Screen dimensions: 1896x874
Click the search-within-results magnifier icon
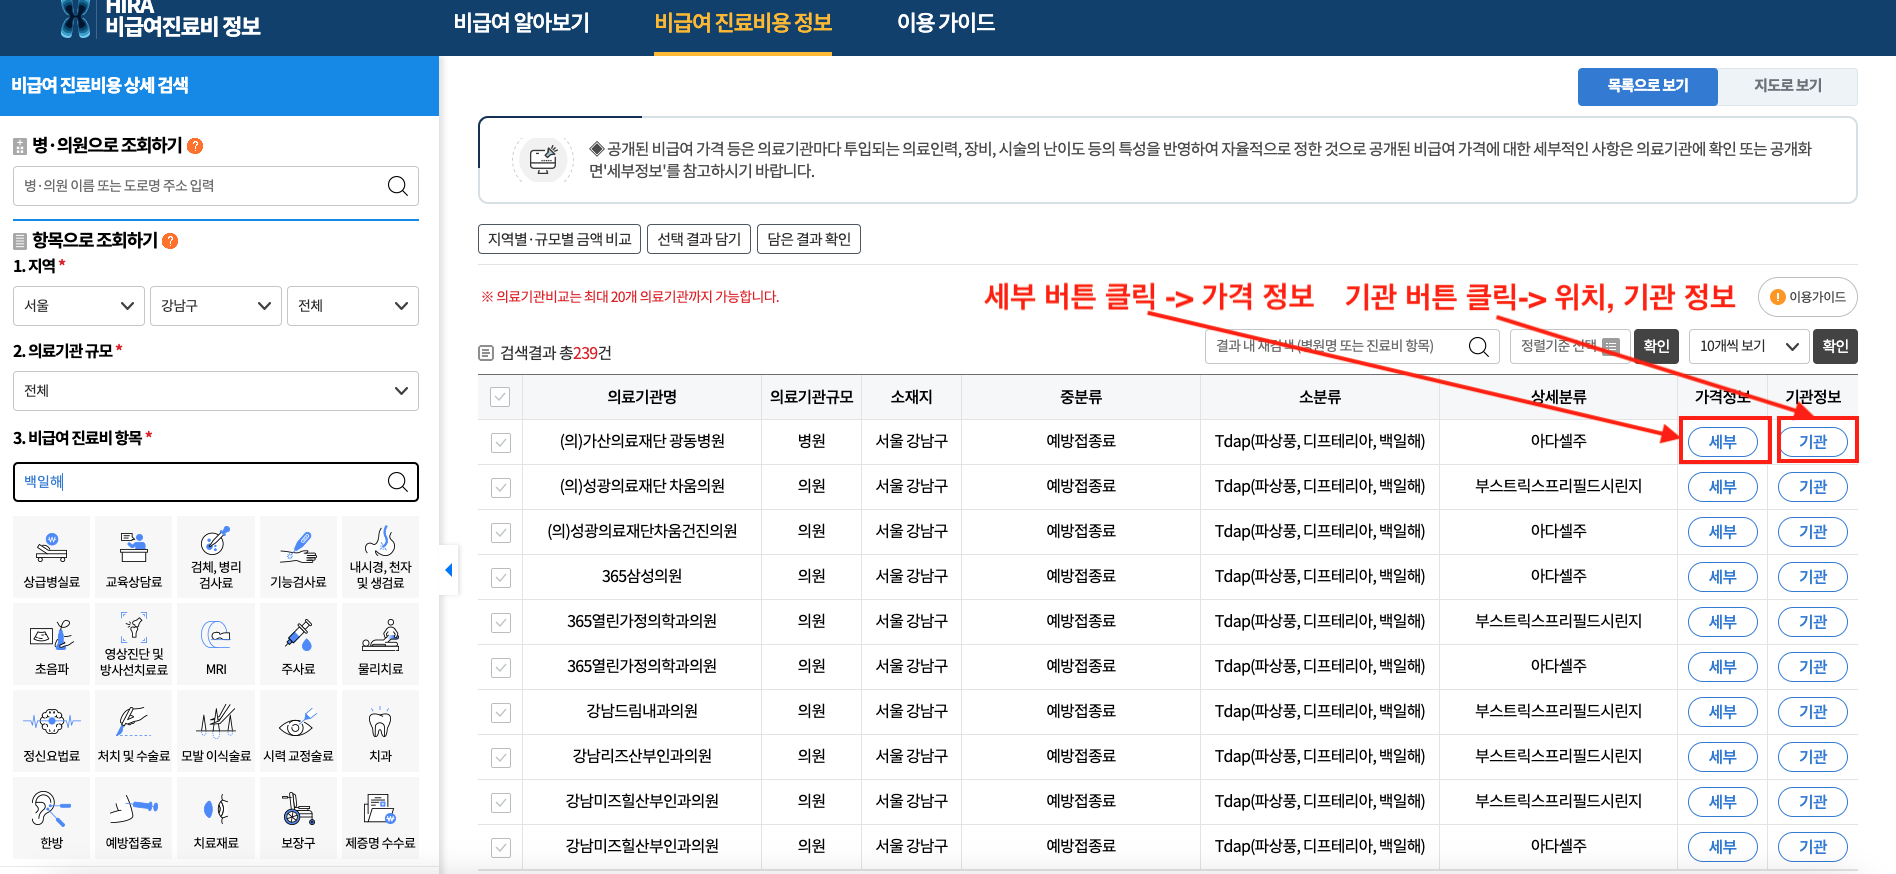coord(1478,347)
